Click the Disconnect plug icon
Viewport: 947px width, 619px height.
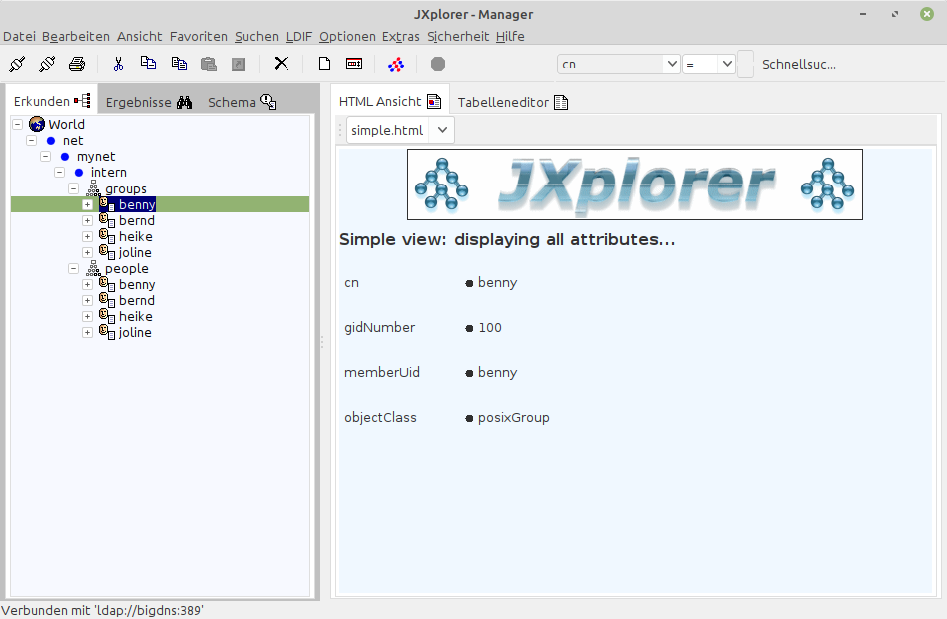click(x=47, y=64)
